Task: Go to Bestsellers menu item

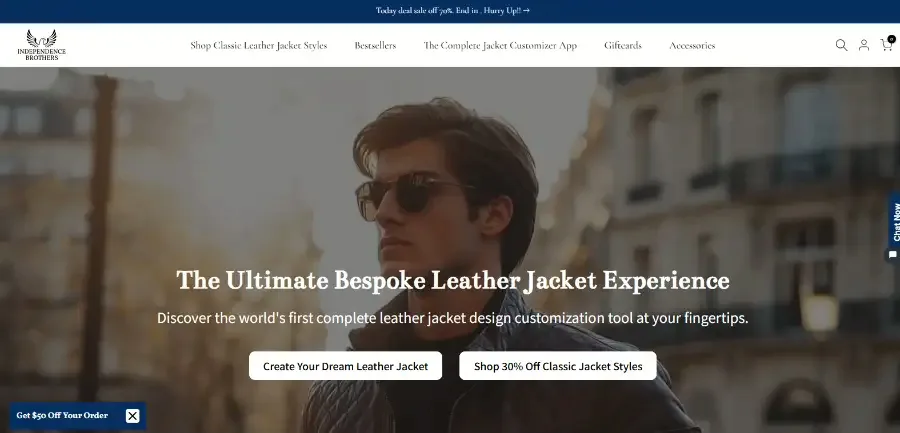Action: click(375, 45)
